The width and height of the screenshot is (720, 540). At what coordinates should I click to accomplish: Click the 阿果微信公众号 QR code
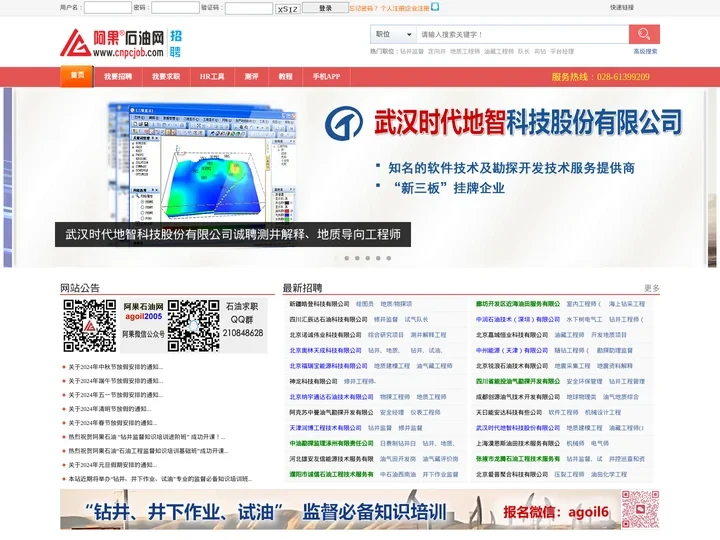[x=90, y=326]
